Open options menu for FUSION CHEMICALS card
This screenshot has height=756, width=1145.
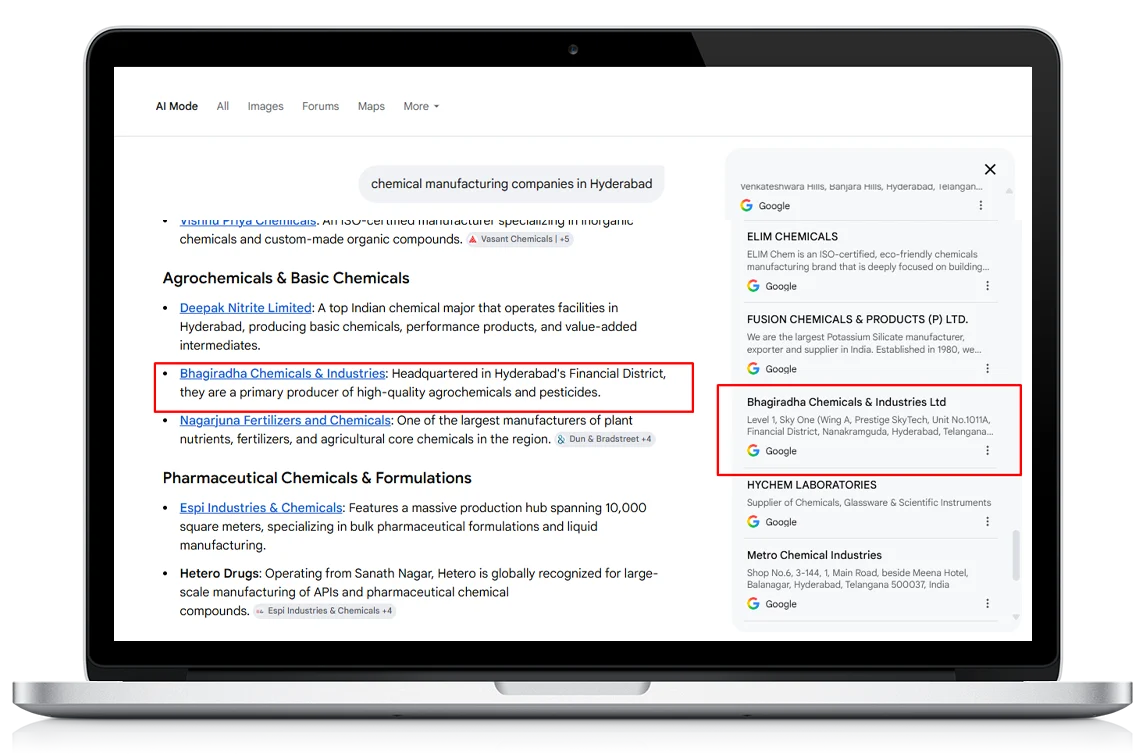[x=987, y=369]
